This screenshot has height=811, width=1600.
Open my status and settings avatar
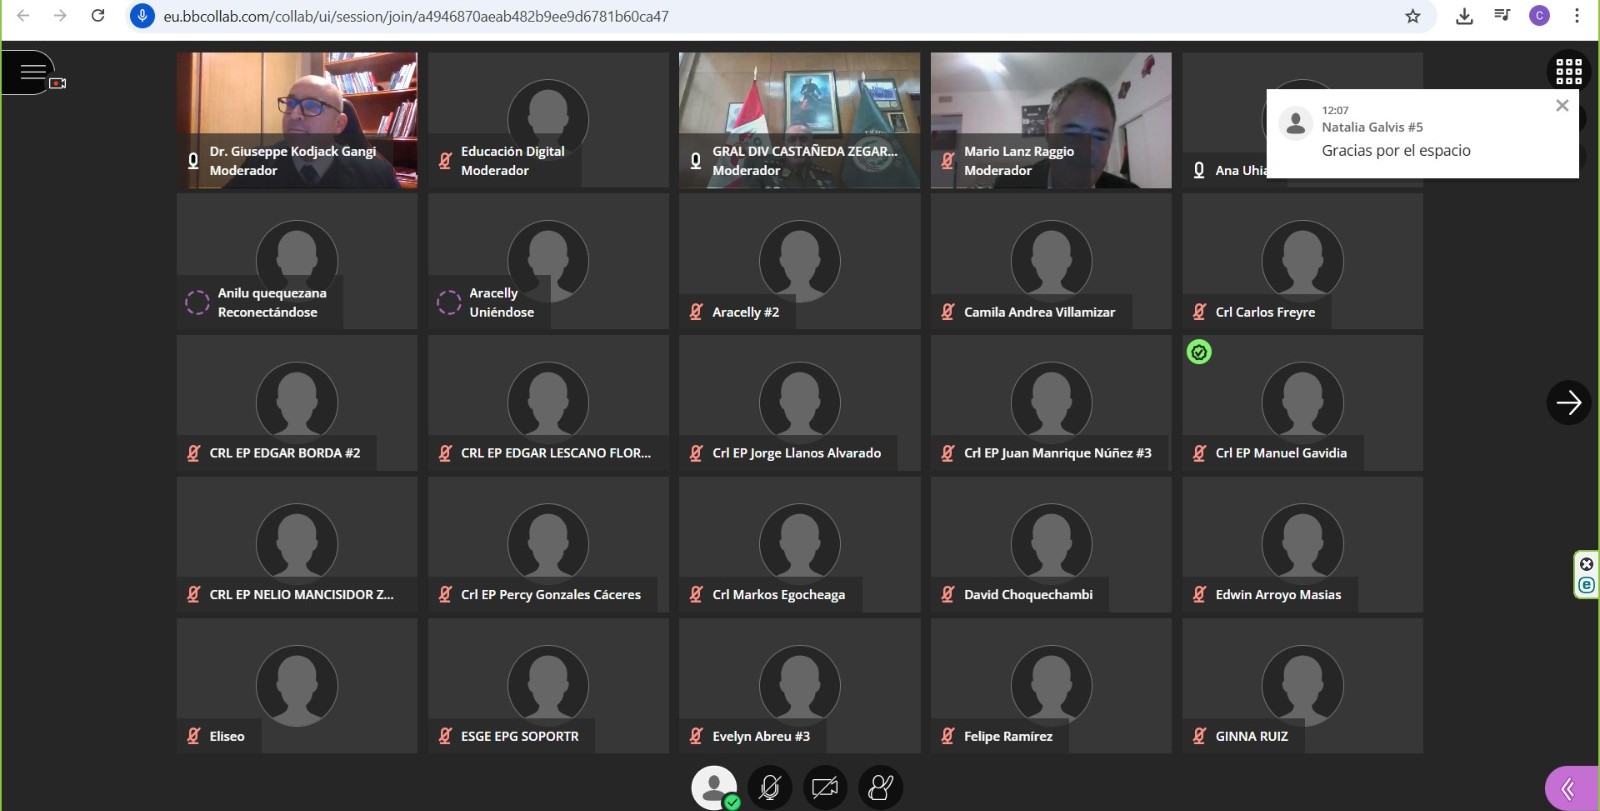tap(714, 788)
